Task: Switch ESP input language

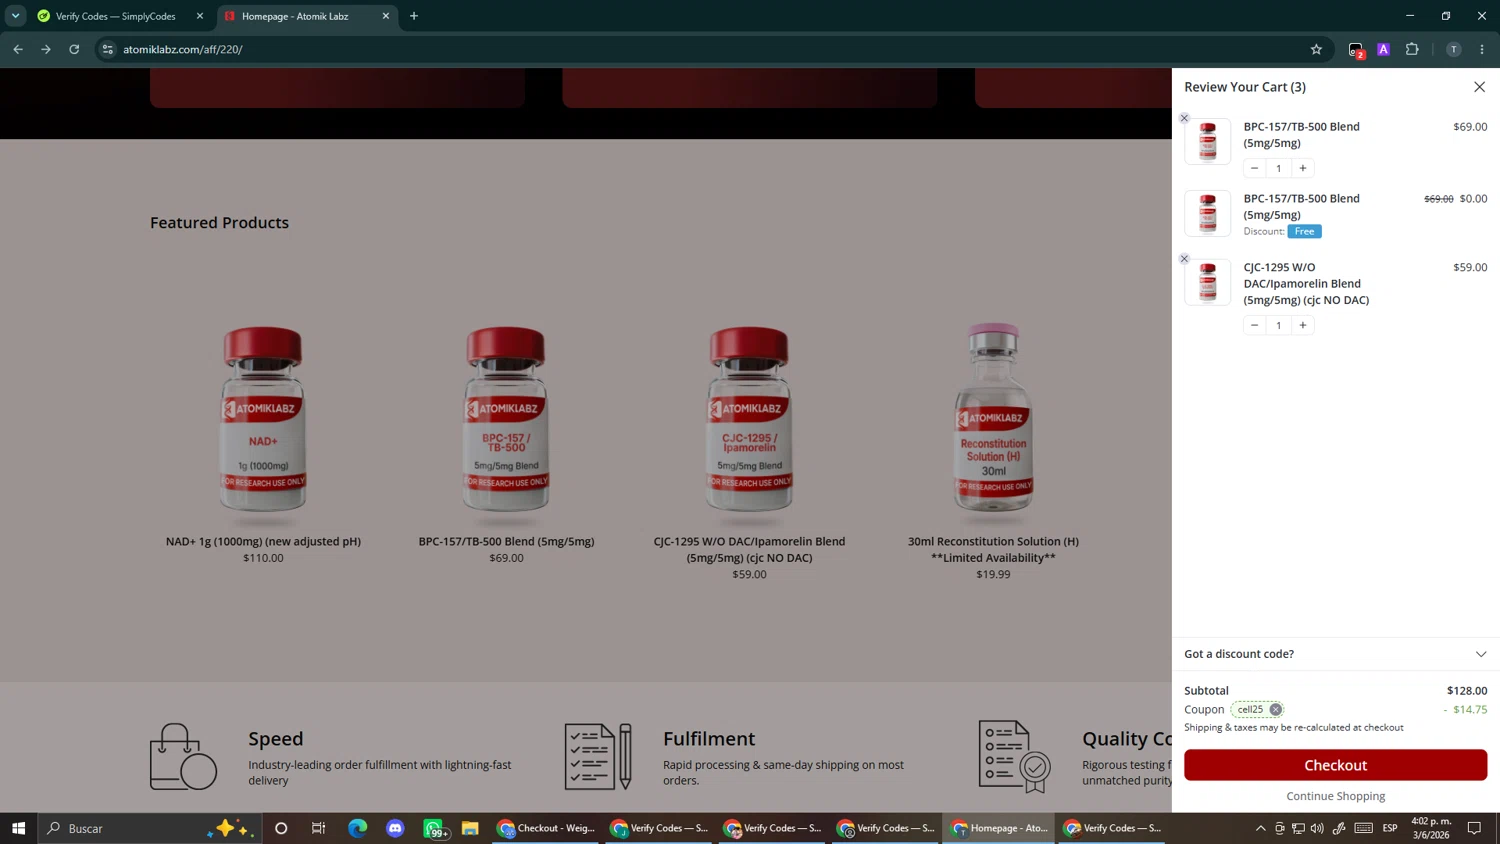Action: tap(1390, 828)
